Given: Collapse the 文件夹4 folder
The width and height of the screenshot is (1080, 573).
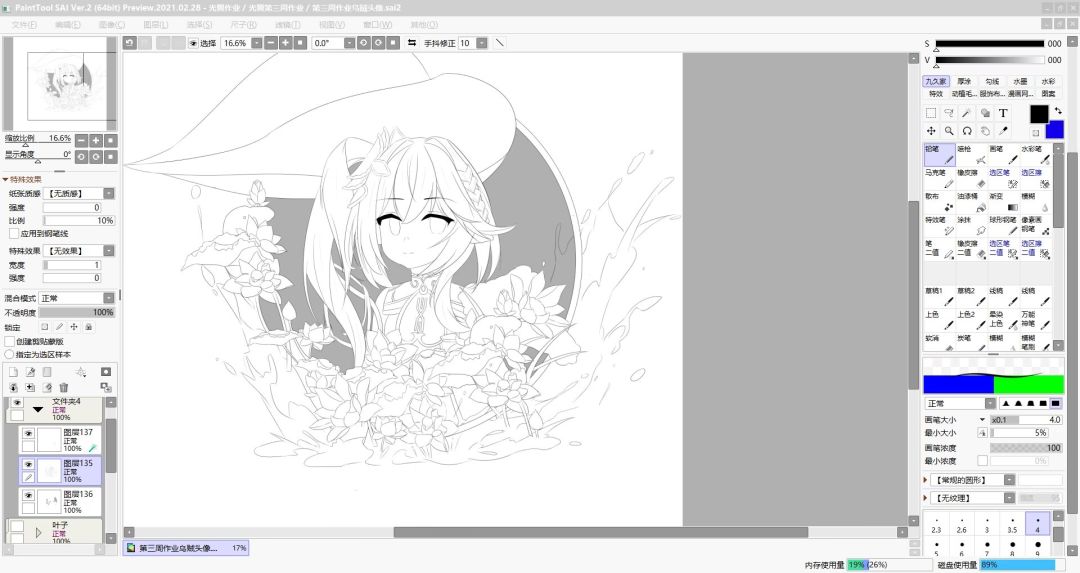Looking at the screenshot, I should tap(39, 409).
